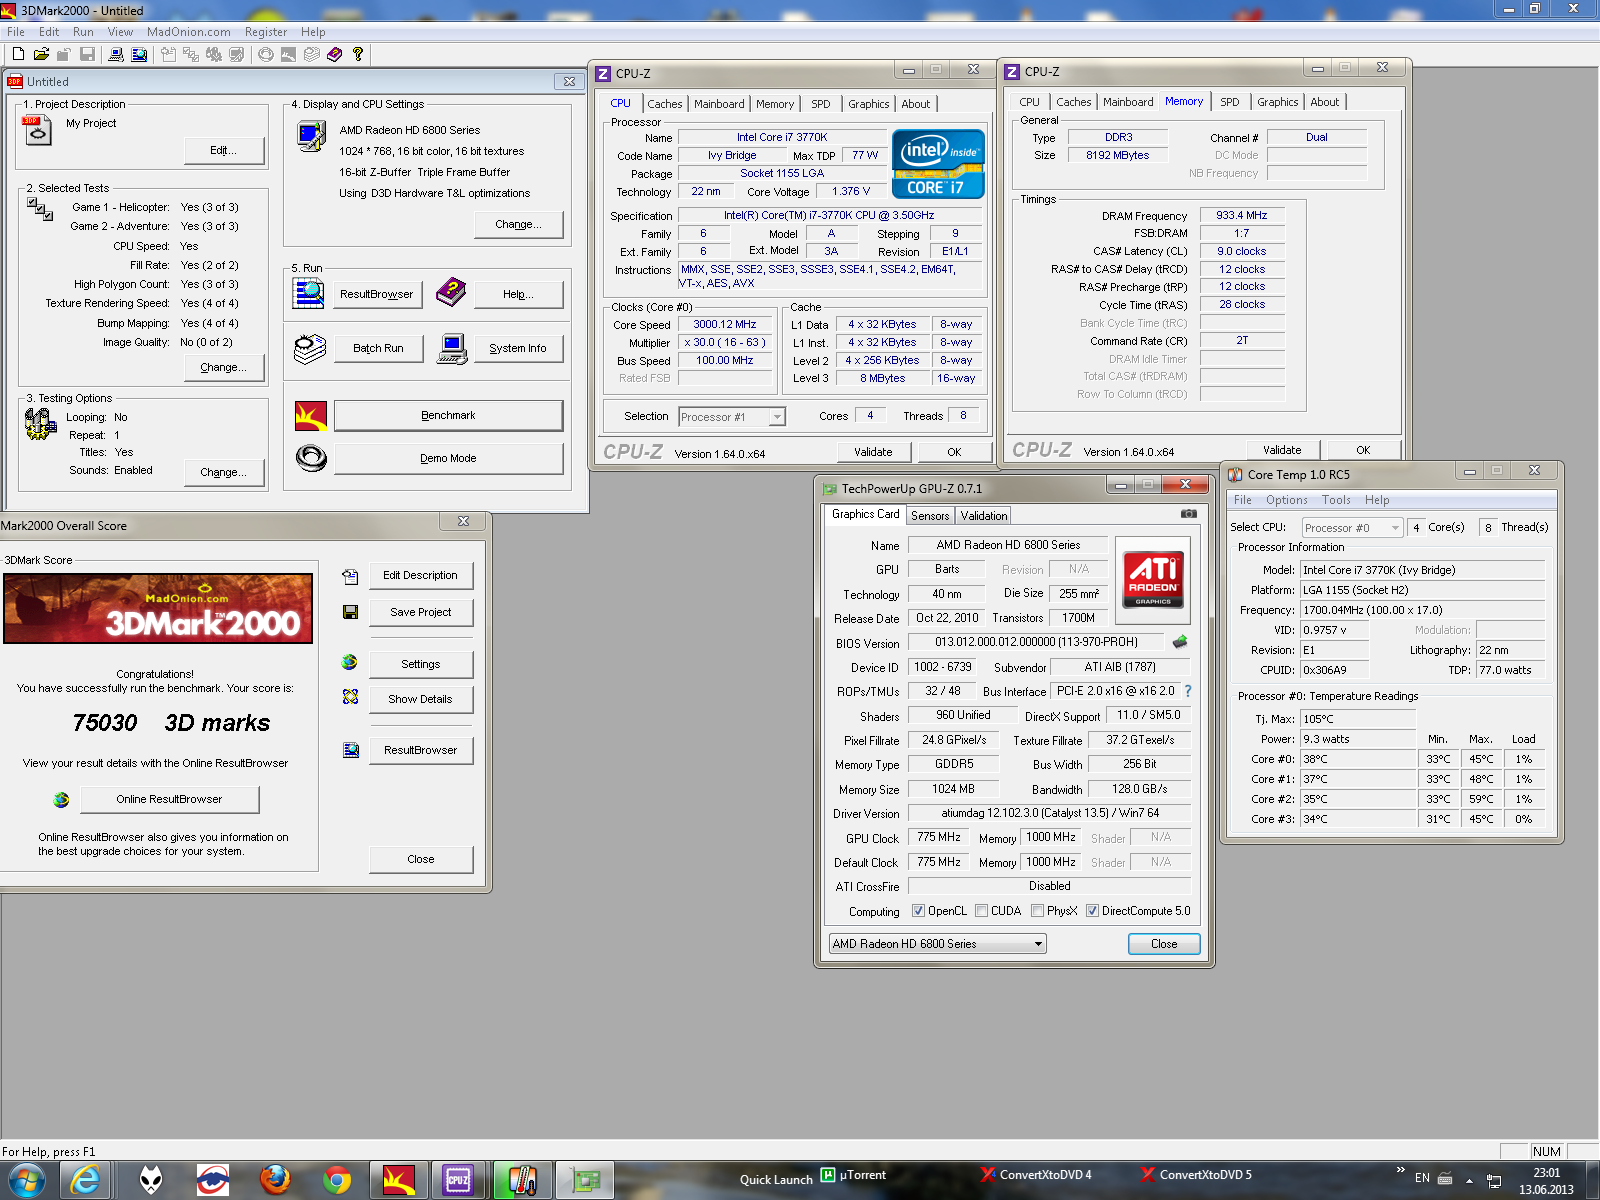Click the screenshot camera icon in GPU-Z
This screenshot has height=1200, width=1600.
1189,514
